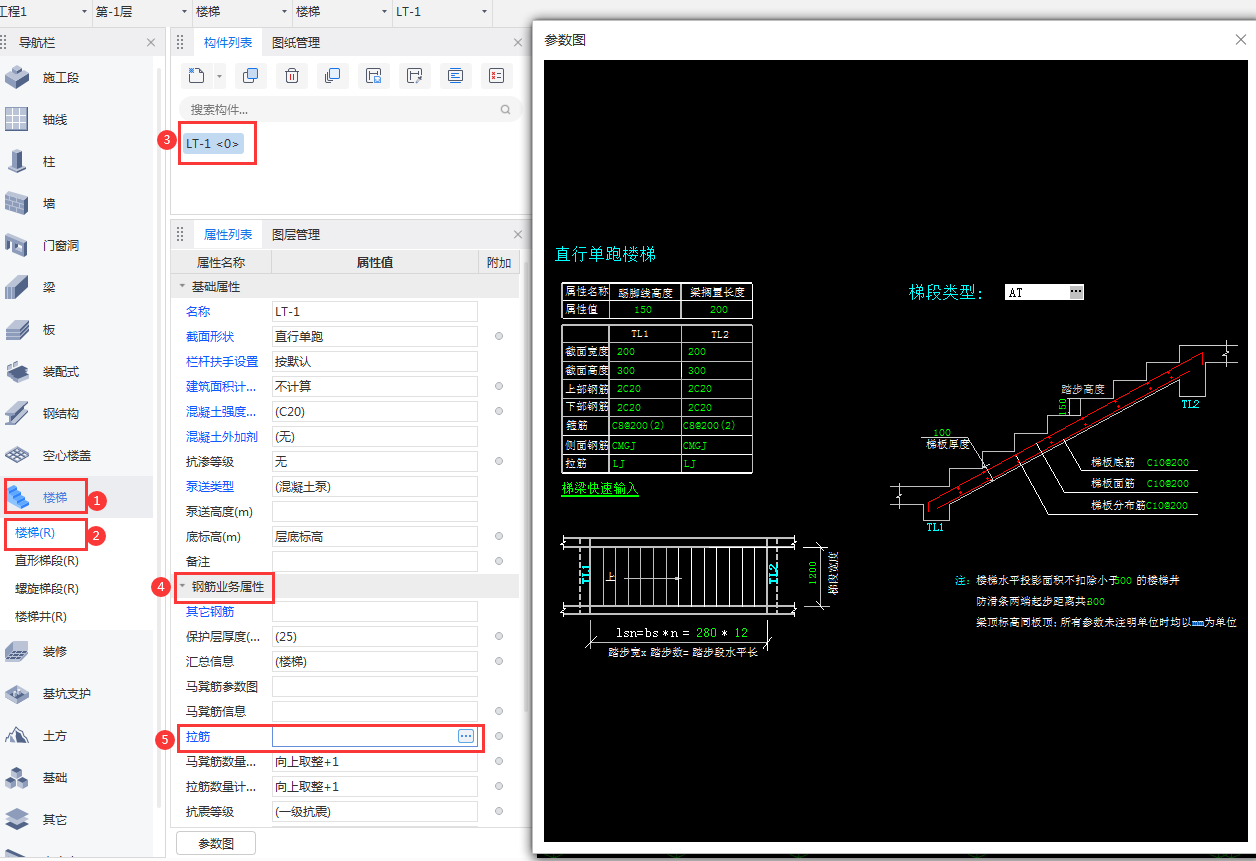Click the search magnifier icon
The image size is (1256, 861).
point(505,109)
